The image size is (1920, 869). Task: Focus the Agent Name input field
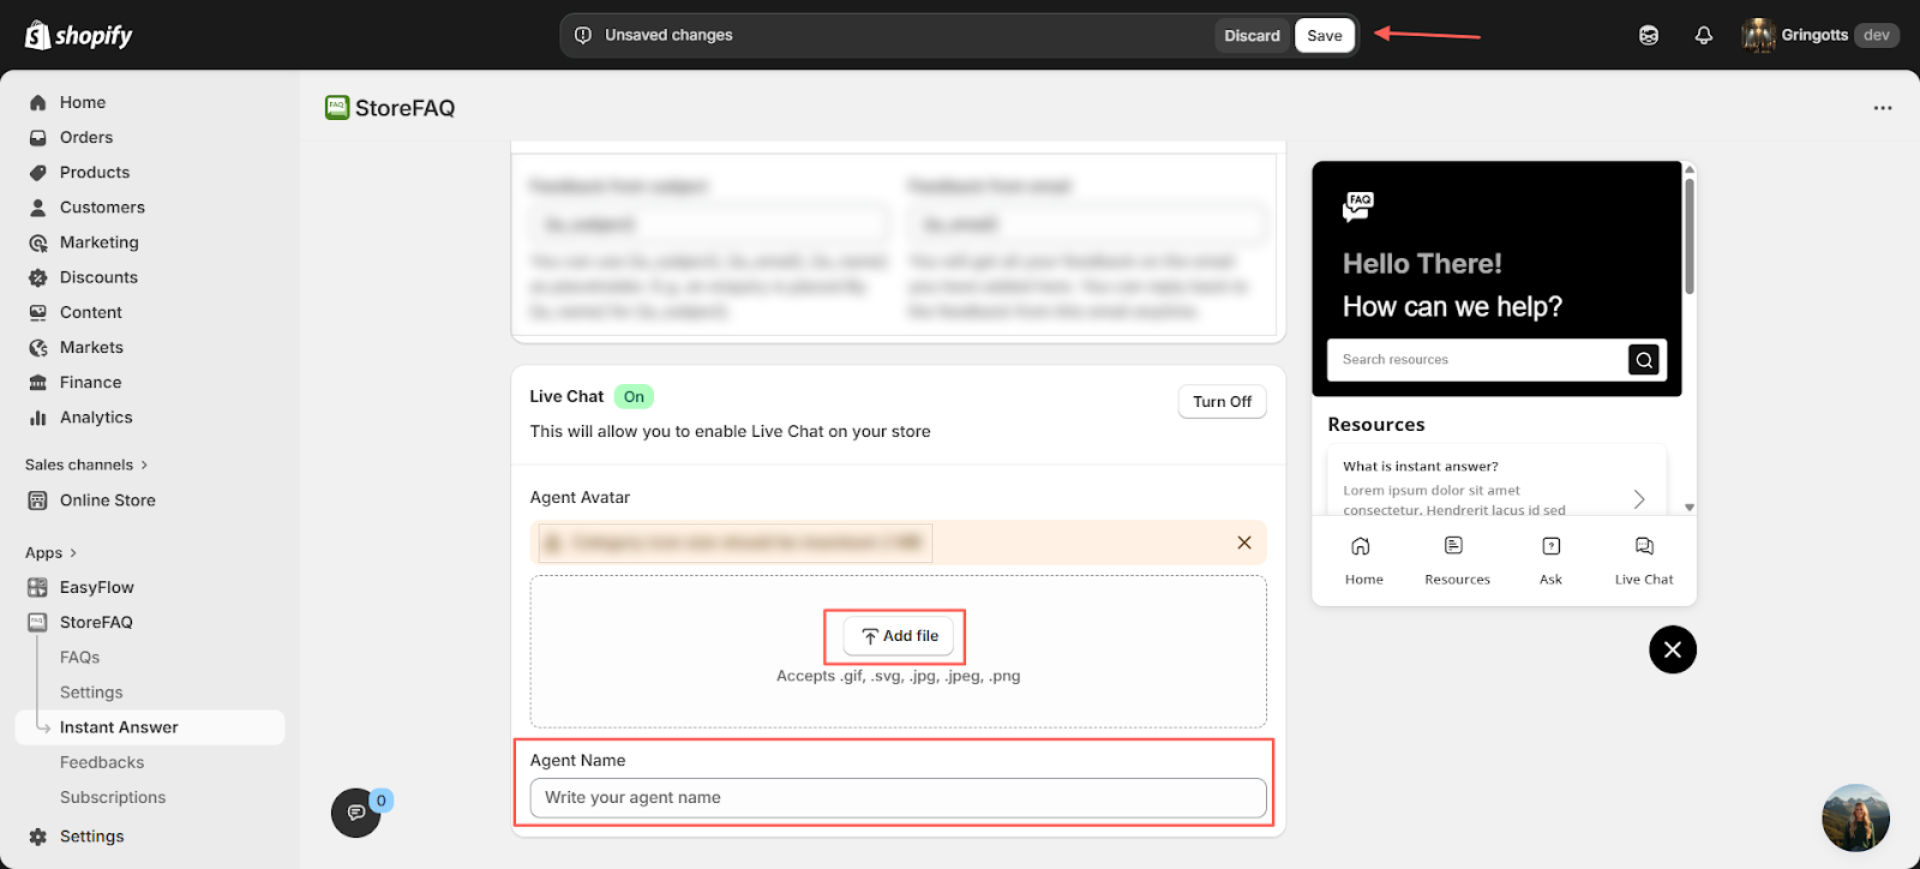[x=898, y=797]
